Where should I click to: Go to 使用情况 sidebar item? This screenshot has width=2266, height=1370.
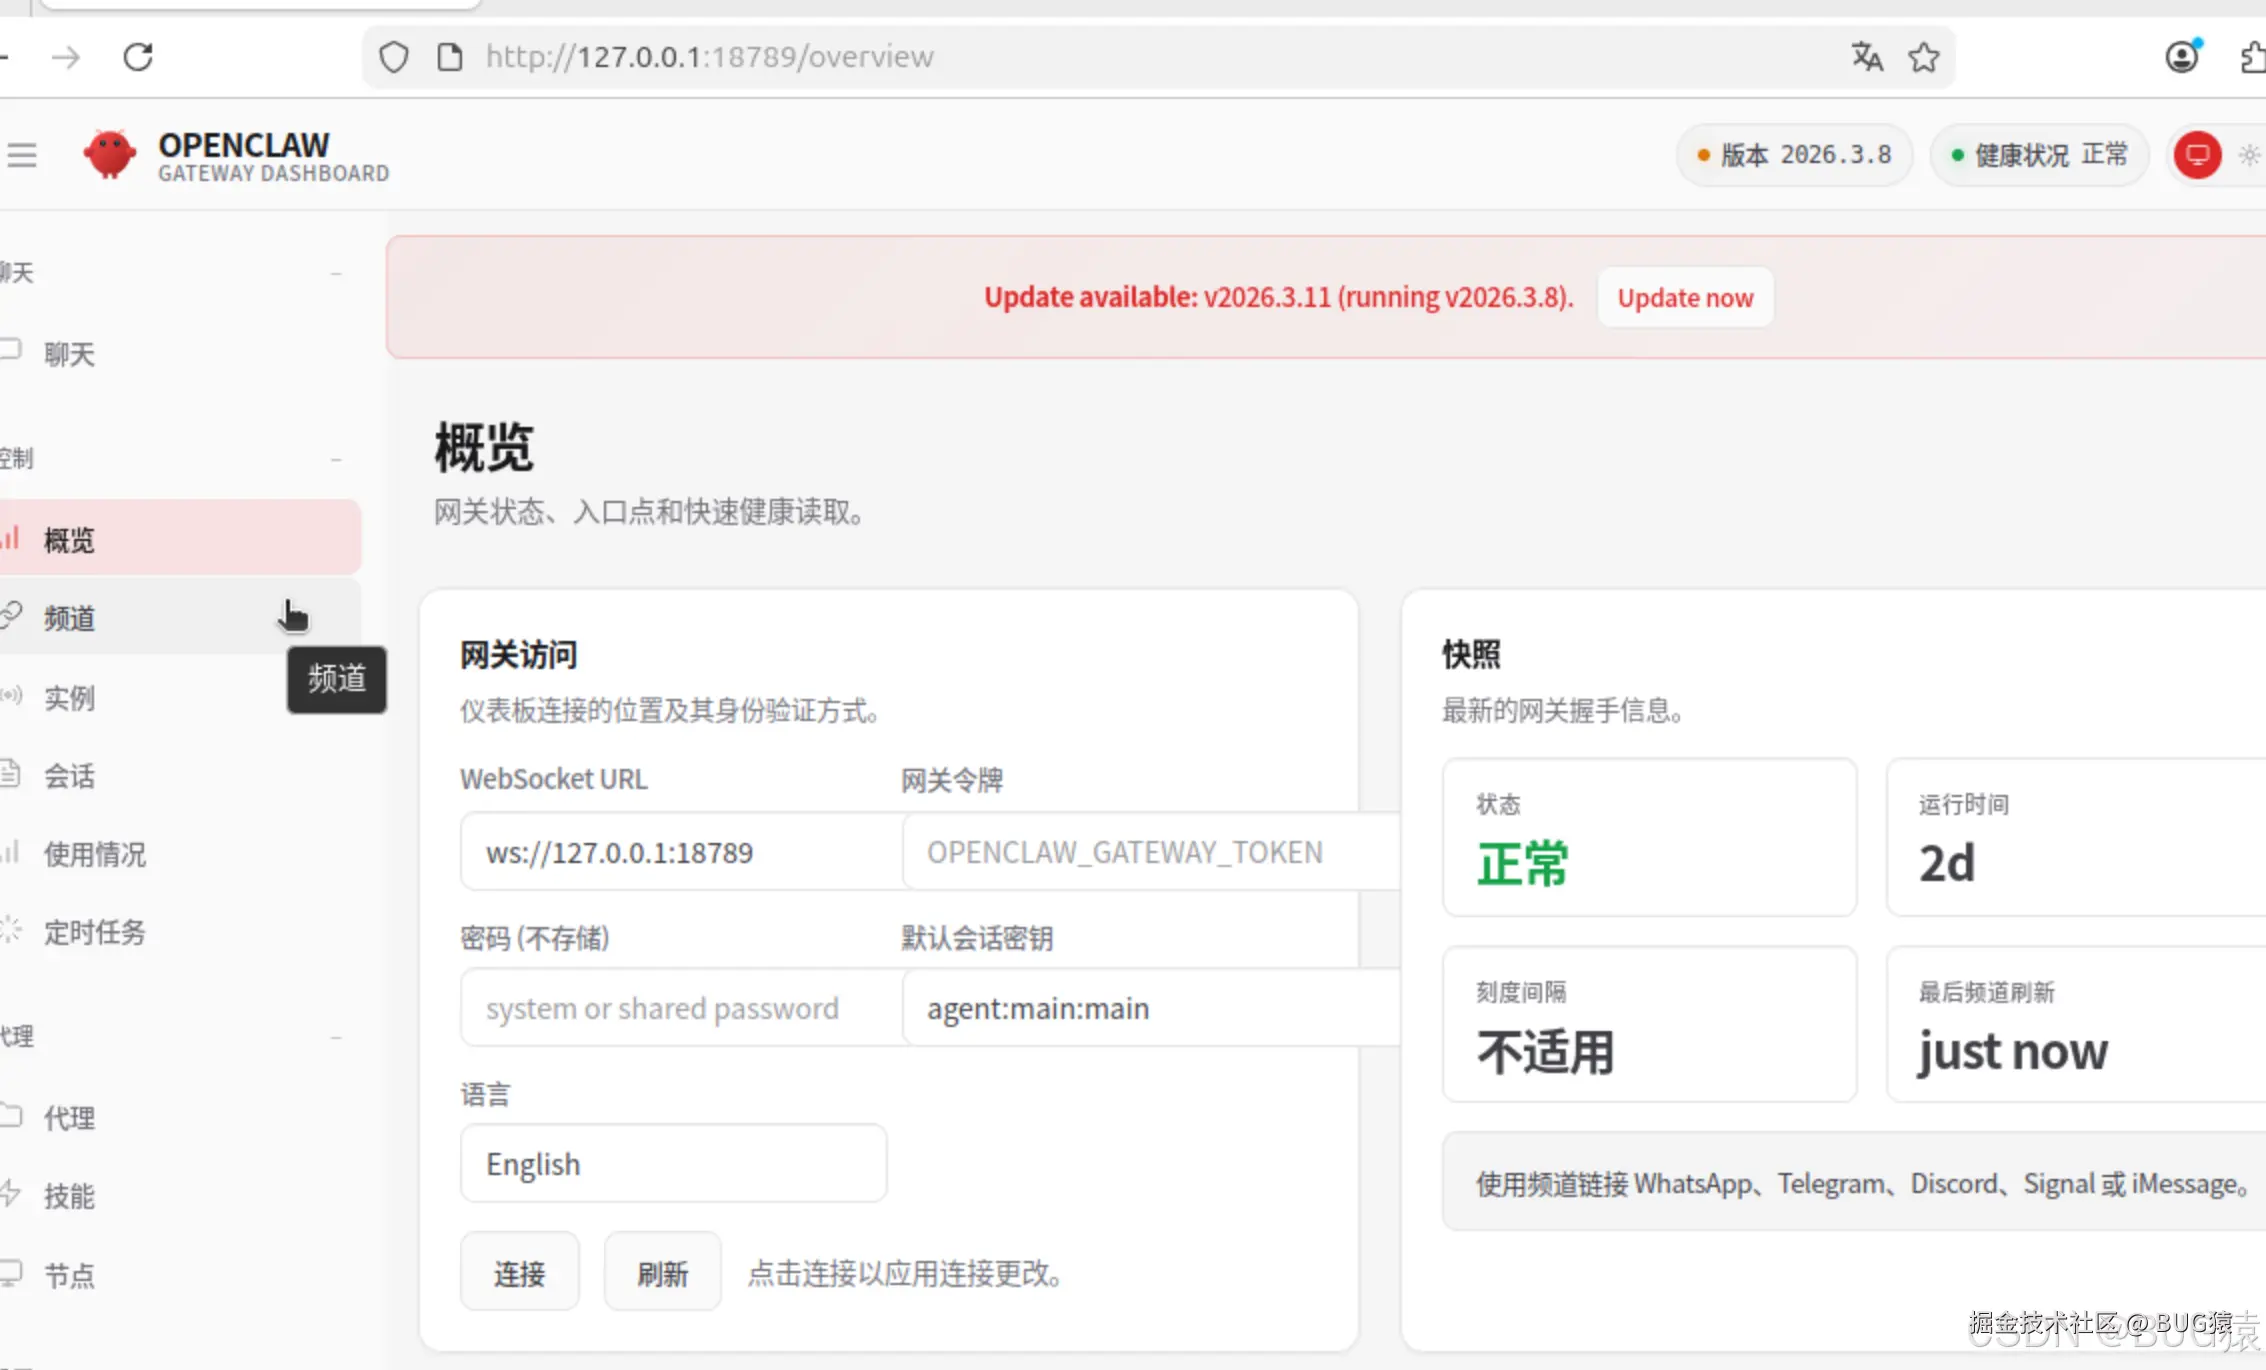95,854
